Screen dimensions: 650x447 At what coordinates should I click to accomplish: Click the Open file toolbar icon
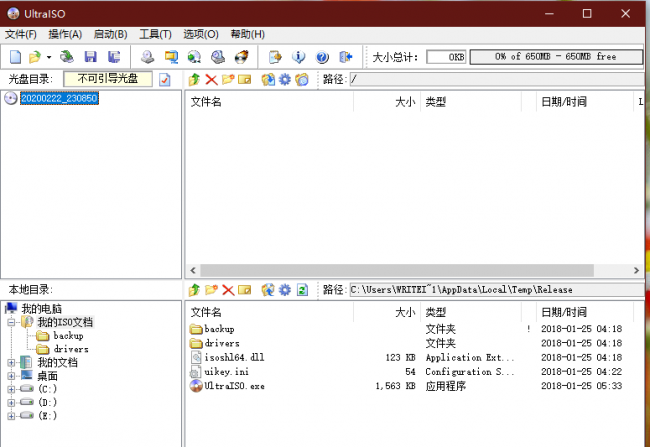pos(35,57)
